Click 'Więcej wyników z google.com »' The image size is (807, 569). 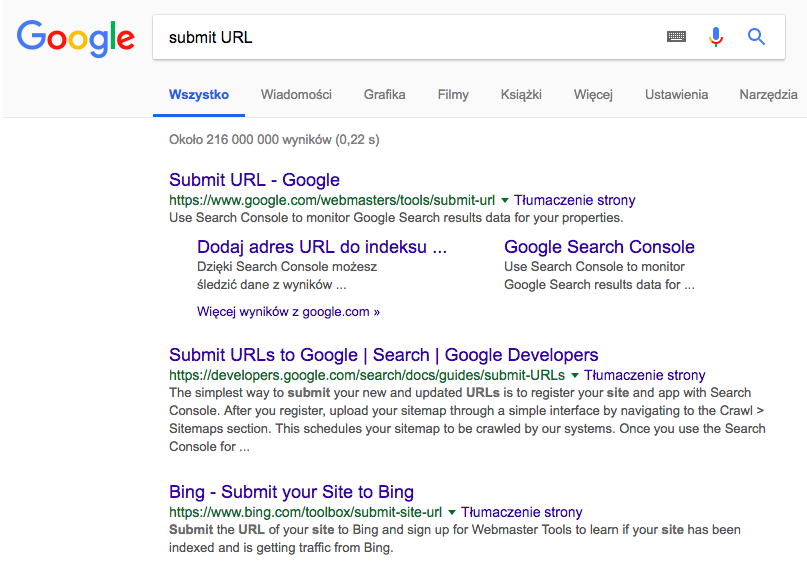pos(288,312)
